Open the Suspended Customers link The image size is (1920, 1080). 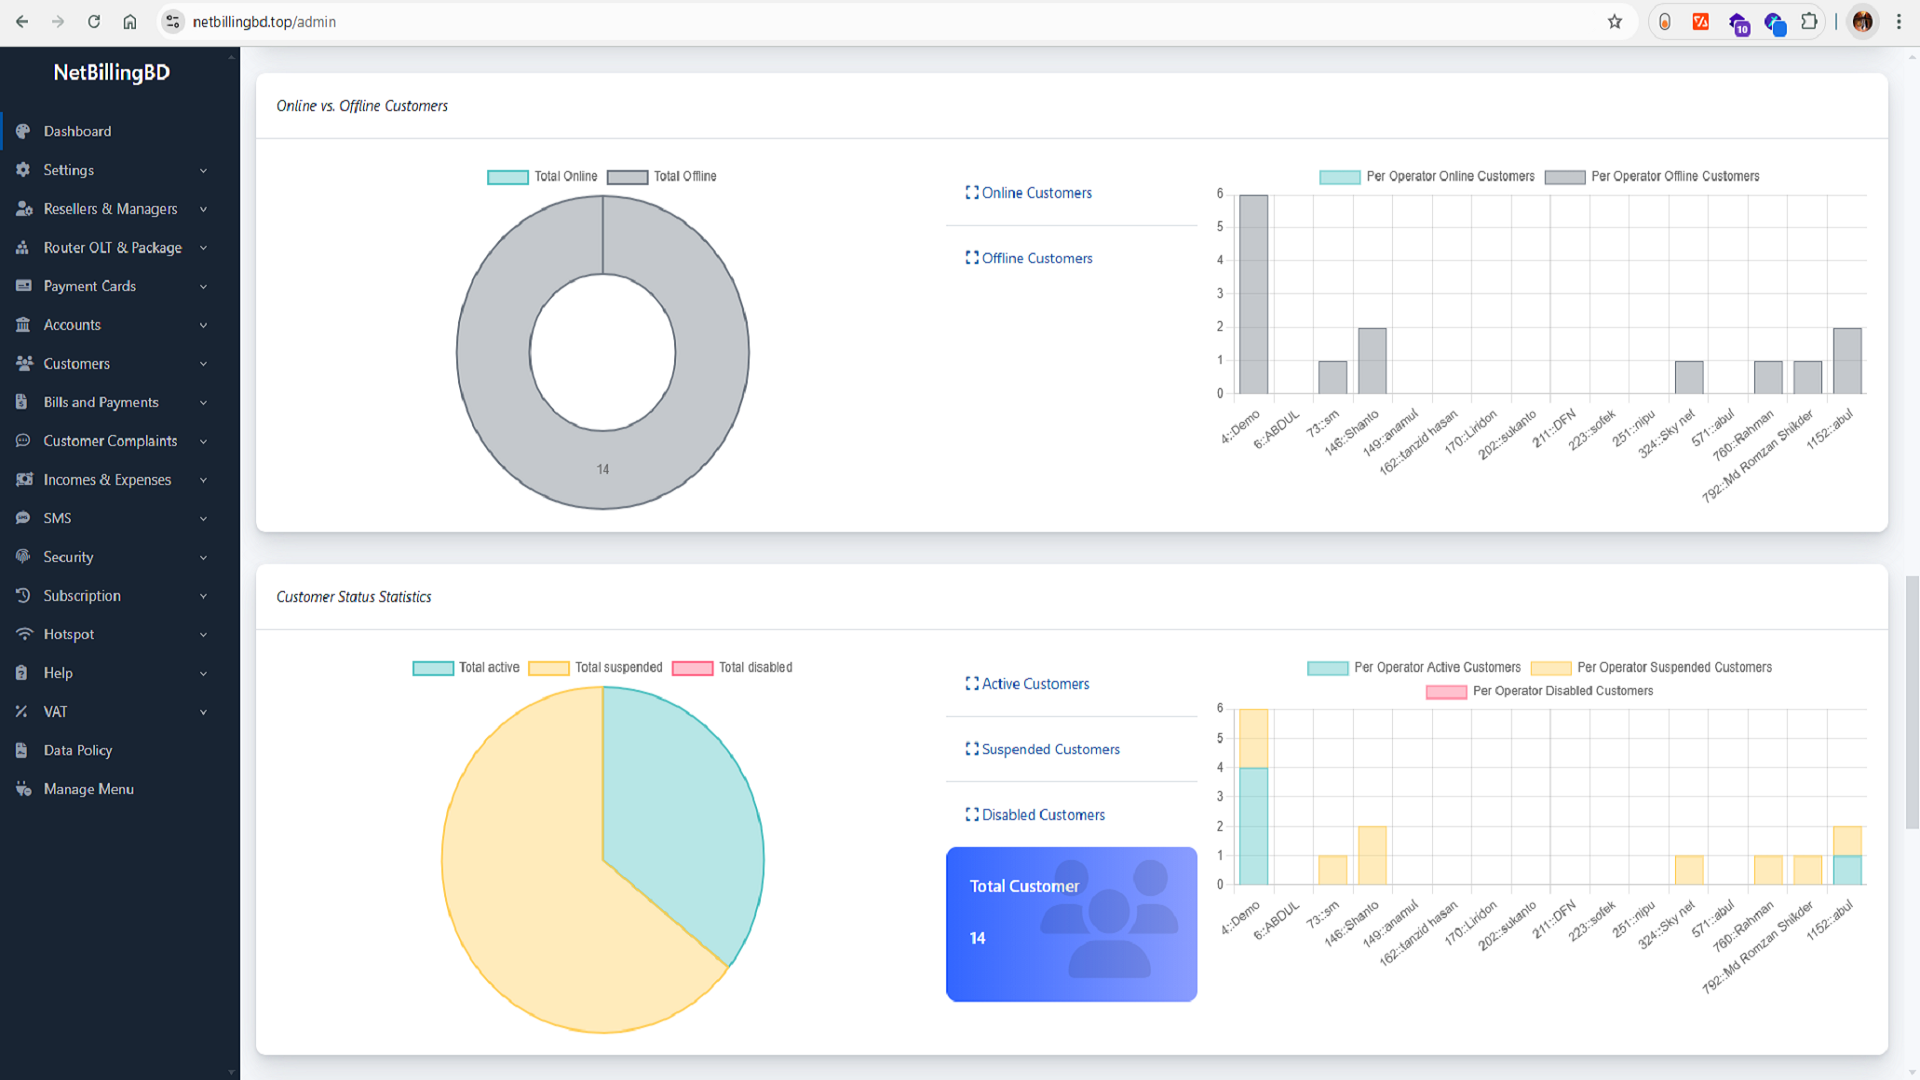point(1049,749)
